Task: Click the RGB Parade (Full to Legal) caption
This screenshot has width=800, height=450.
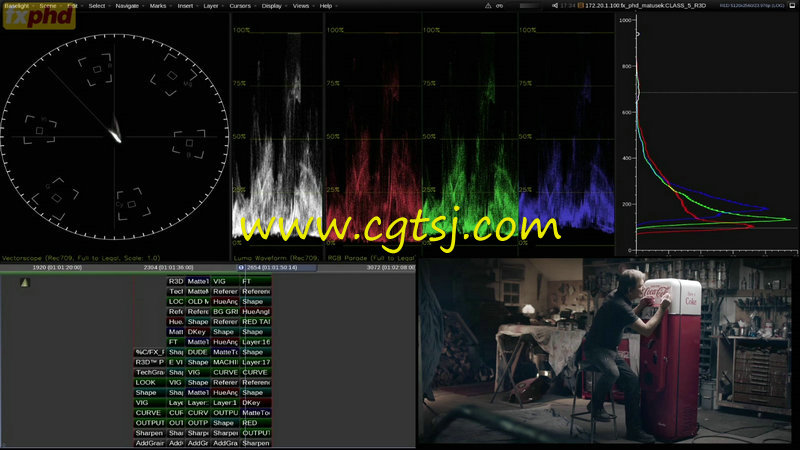Action: pyautogui.click(x=371, y=258)
